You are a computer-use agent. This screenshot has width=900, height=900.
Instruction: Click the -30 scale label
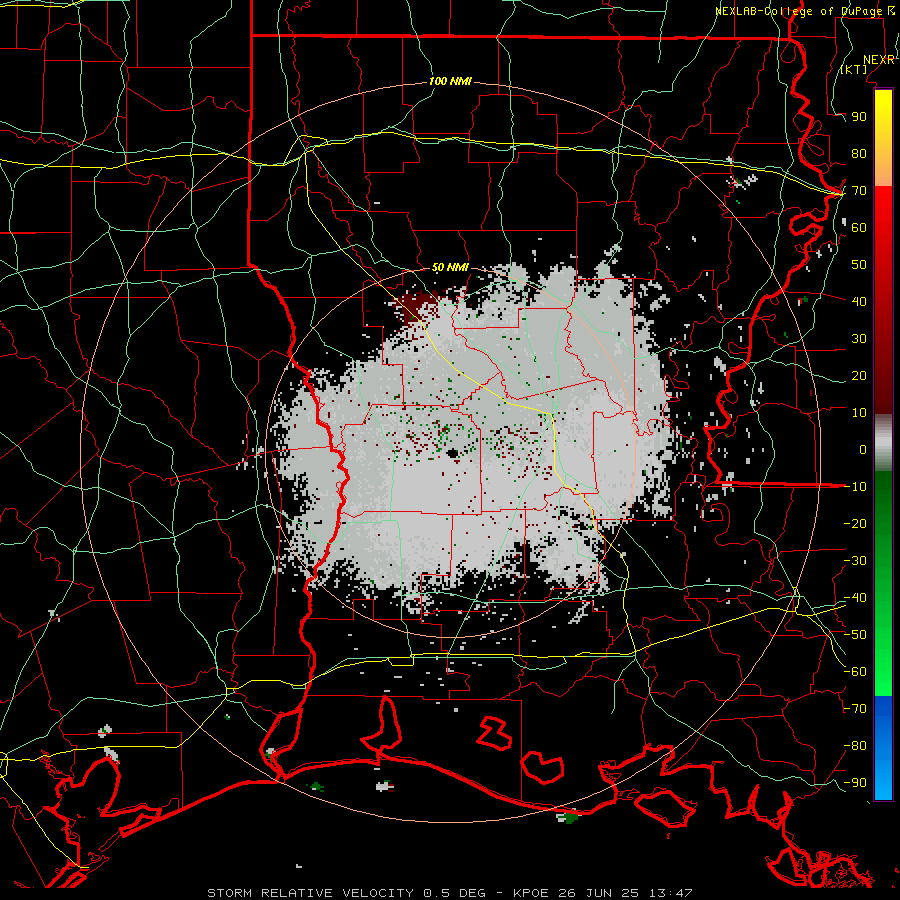[855, 561]
